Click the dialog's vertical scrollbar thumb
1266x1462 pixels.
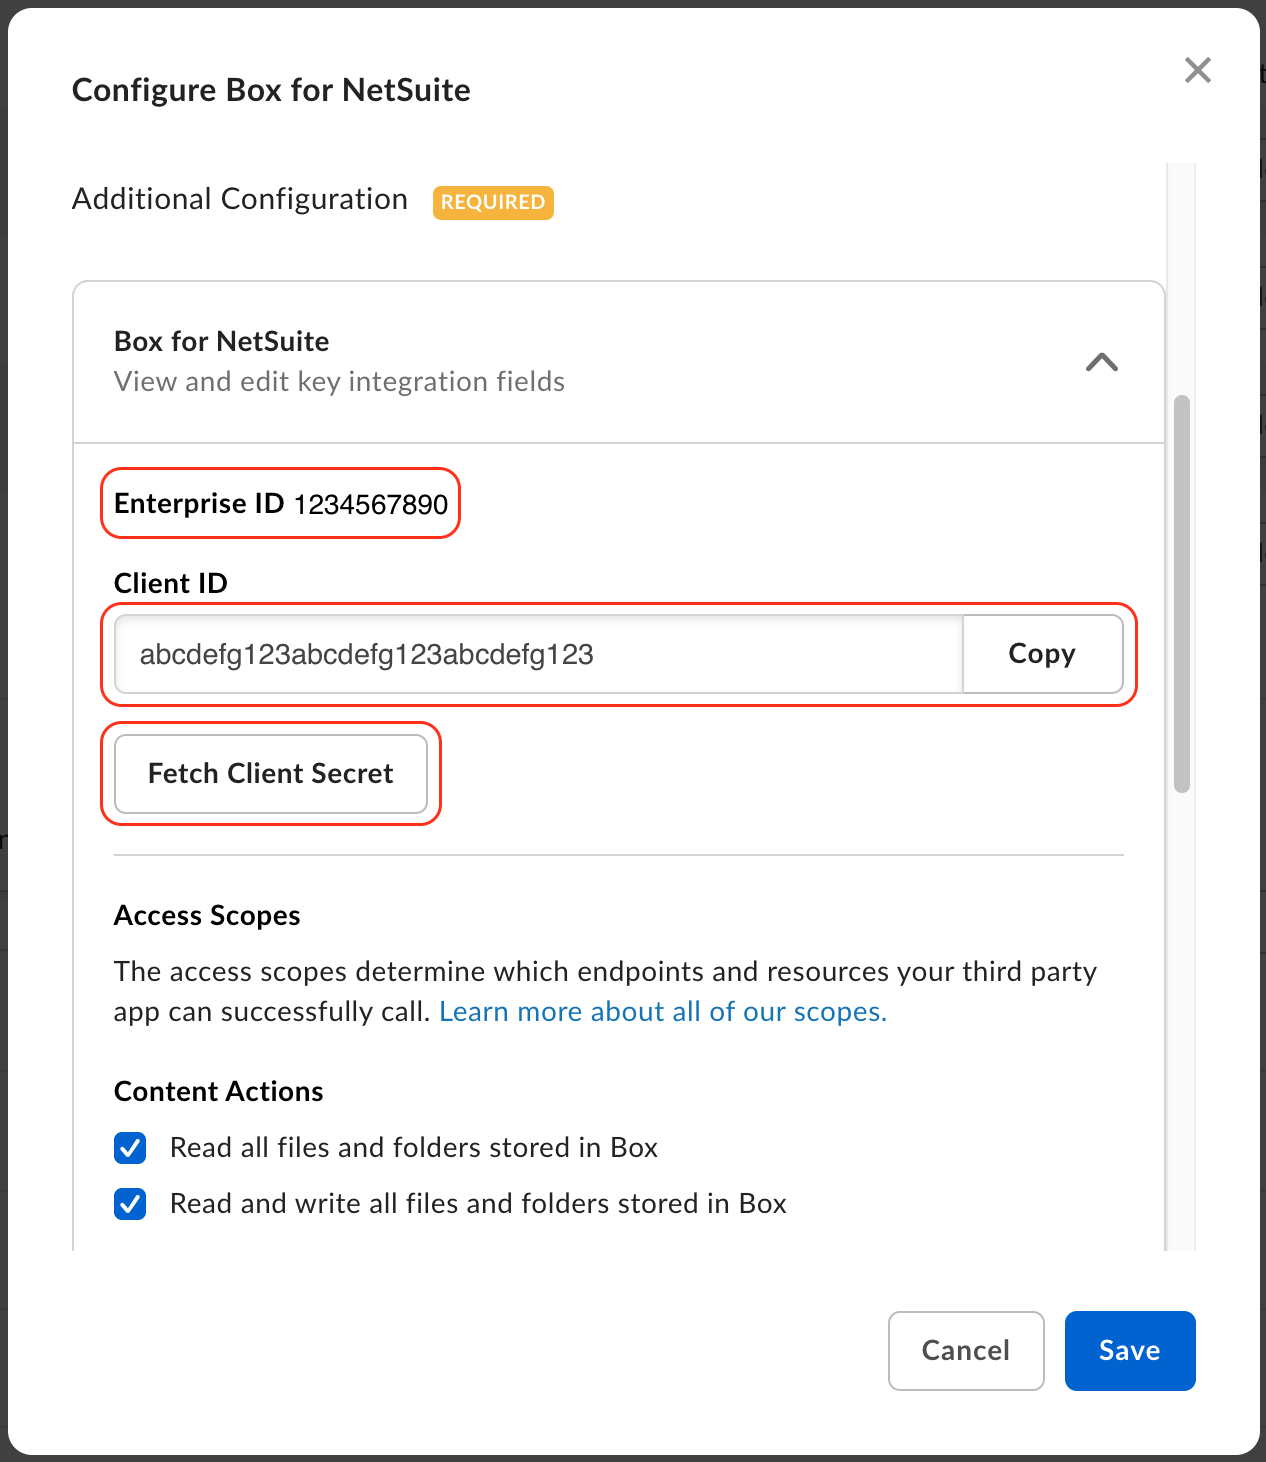pos(1182,594)
